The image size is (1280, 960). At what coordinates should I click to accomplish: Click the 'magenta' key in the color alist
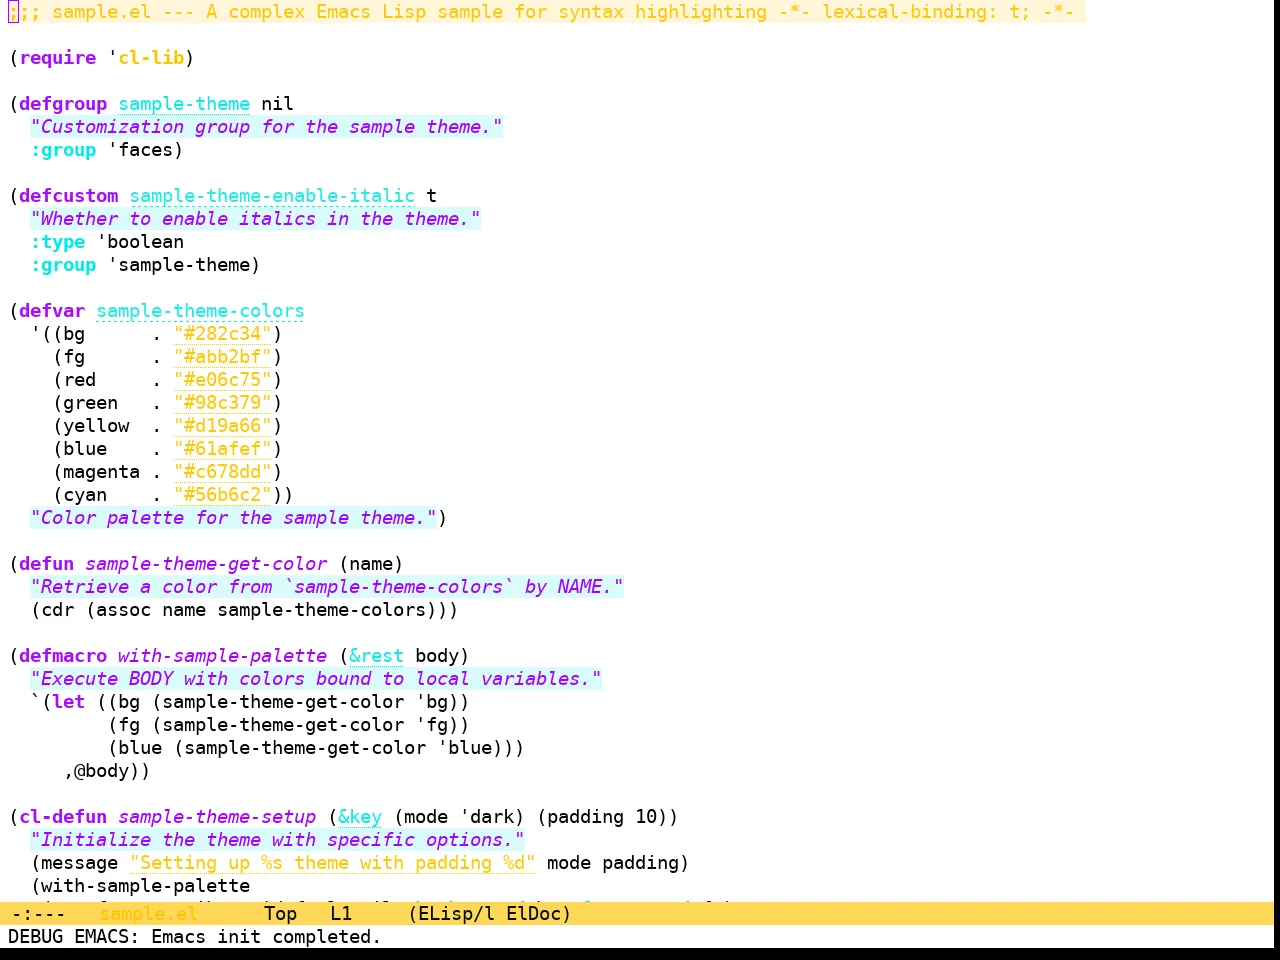coord(101,472)
